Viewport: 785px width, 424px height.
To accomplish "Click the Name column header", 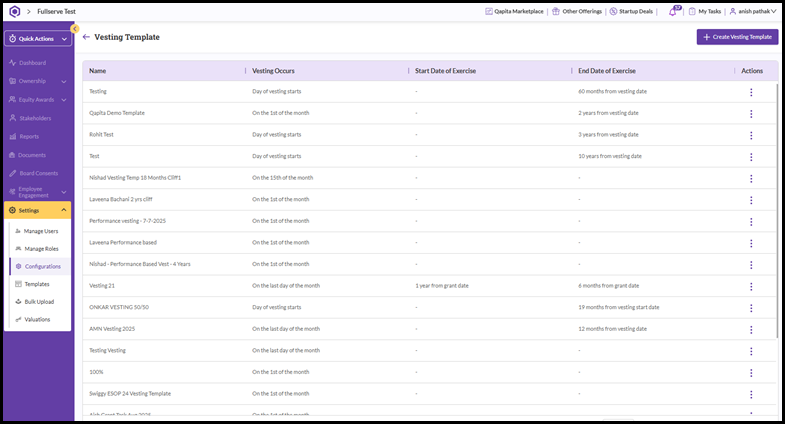I will [x=98, y=71].
